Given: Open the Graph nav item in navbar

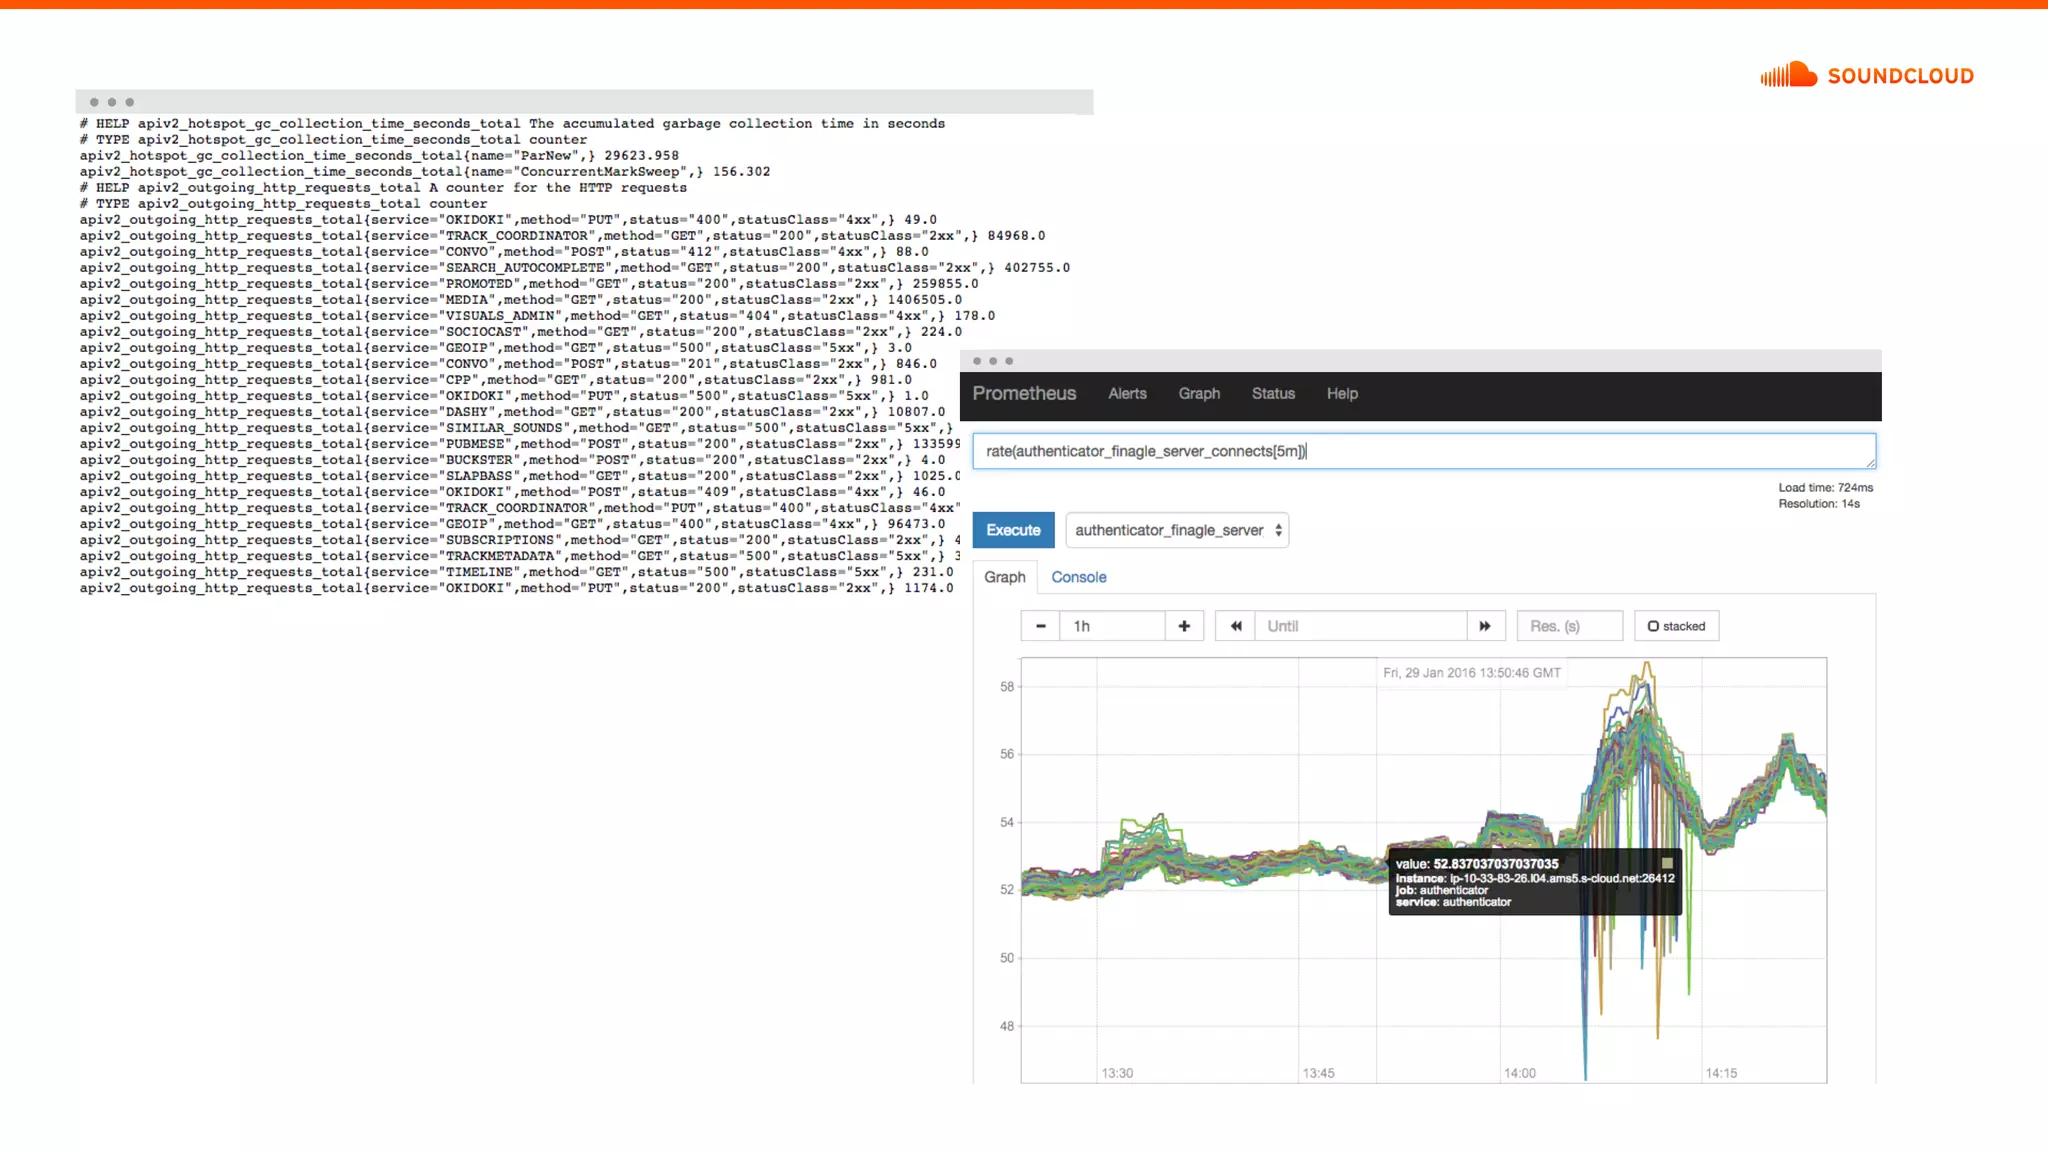Looking at the screenshot, I should [x=1199, y=394].
